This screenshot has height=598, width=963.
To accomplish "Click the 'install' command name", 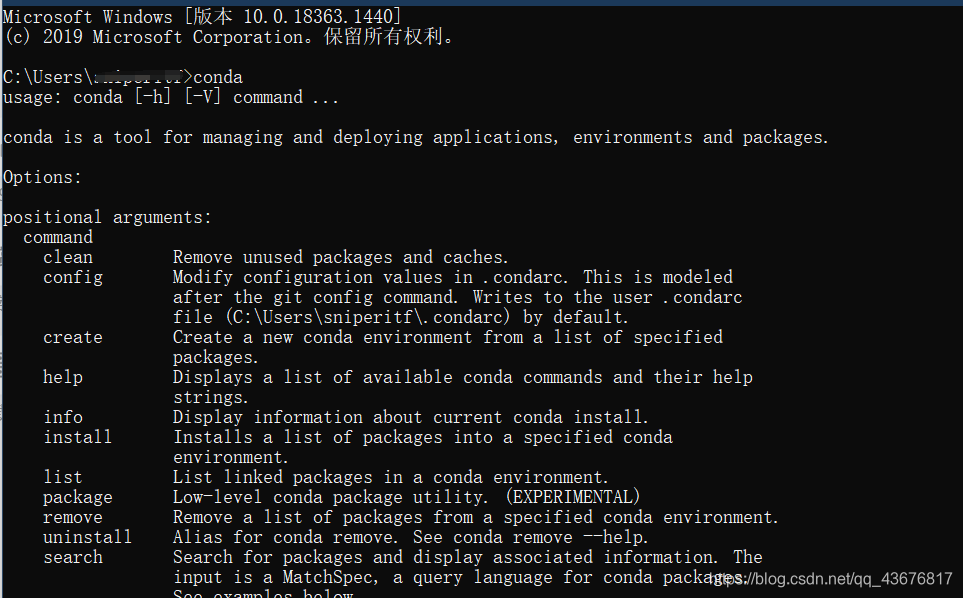I will click(78, 437).
